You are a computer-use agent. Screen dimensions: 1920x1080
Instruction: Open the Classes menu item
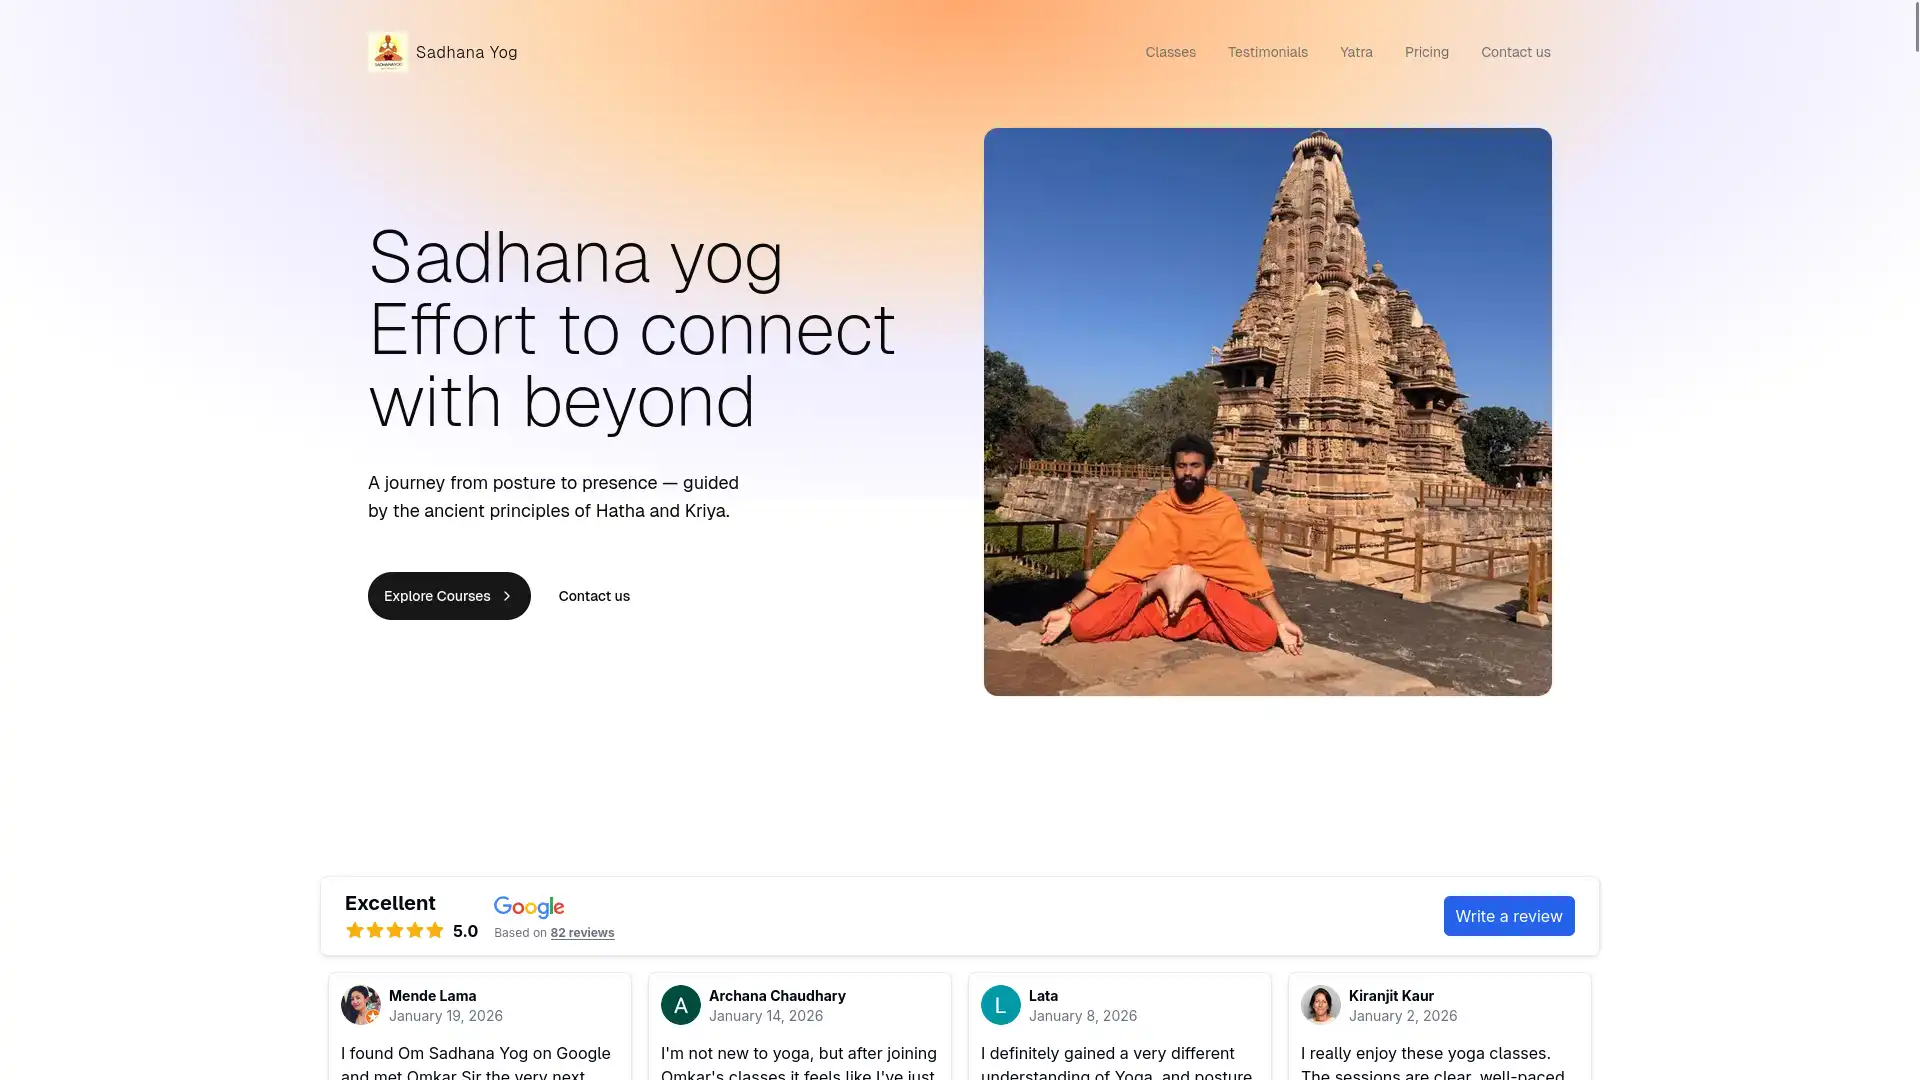pyautogui.click(x=1170, y=52)
